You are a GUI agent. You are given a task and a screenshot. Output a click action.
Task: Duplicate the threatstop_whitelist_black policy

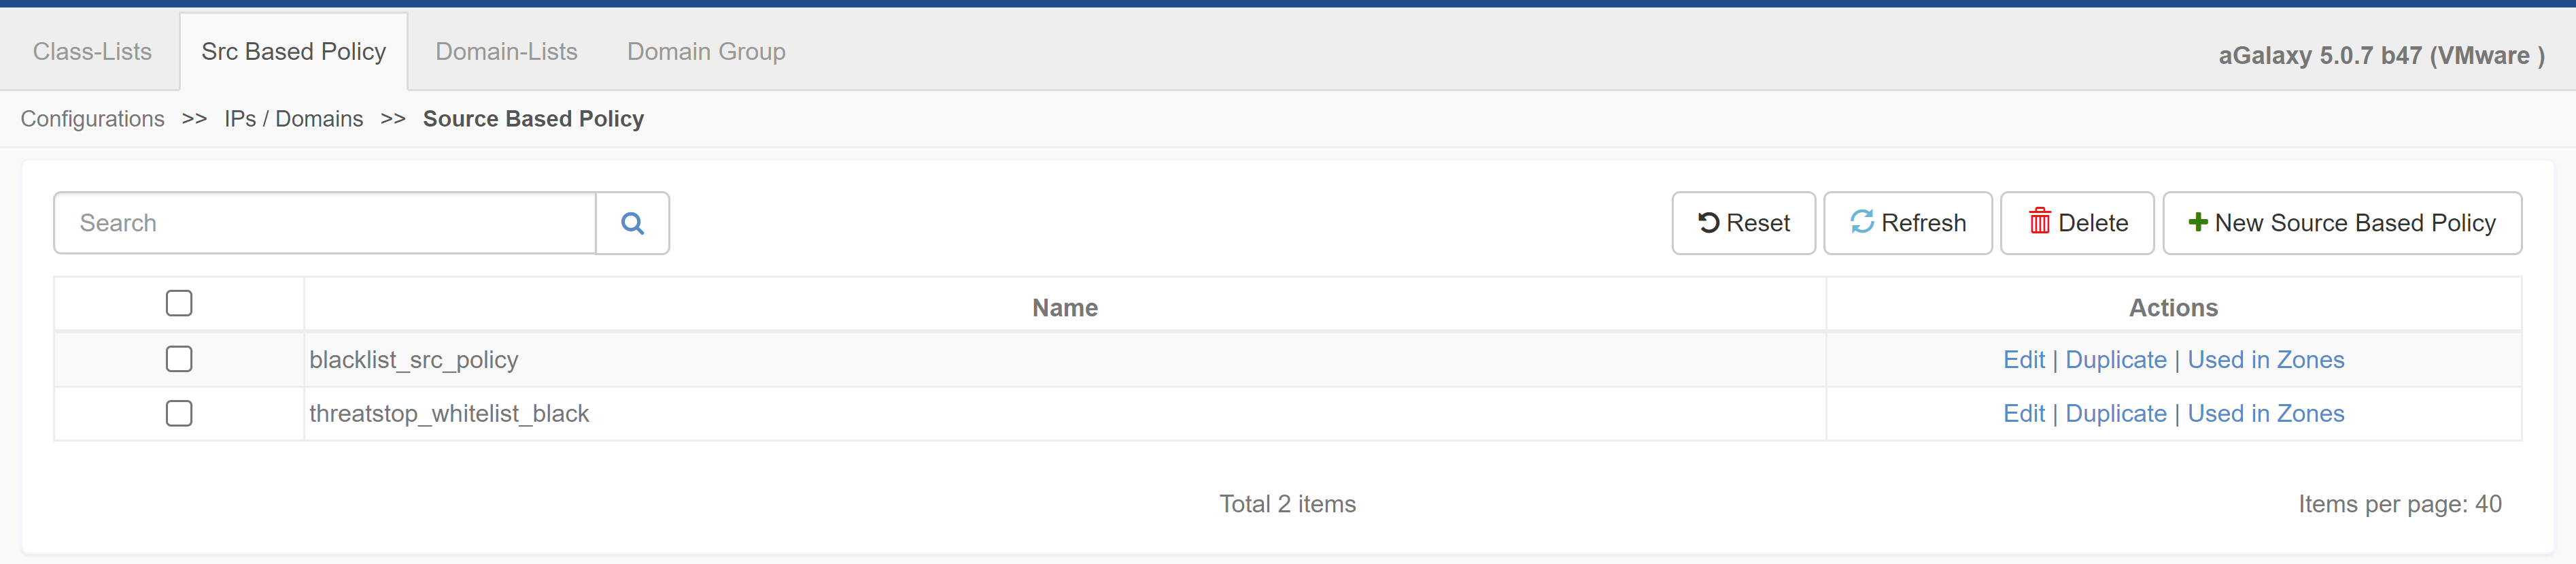tap(2115, 414)
